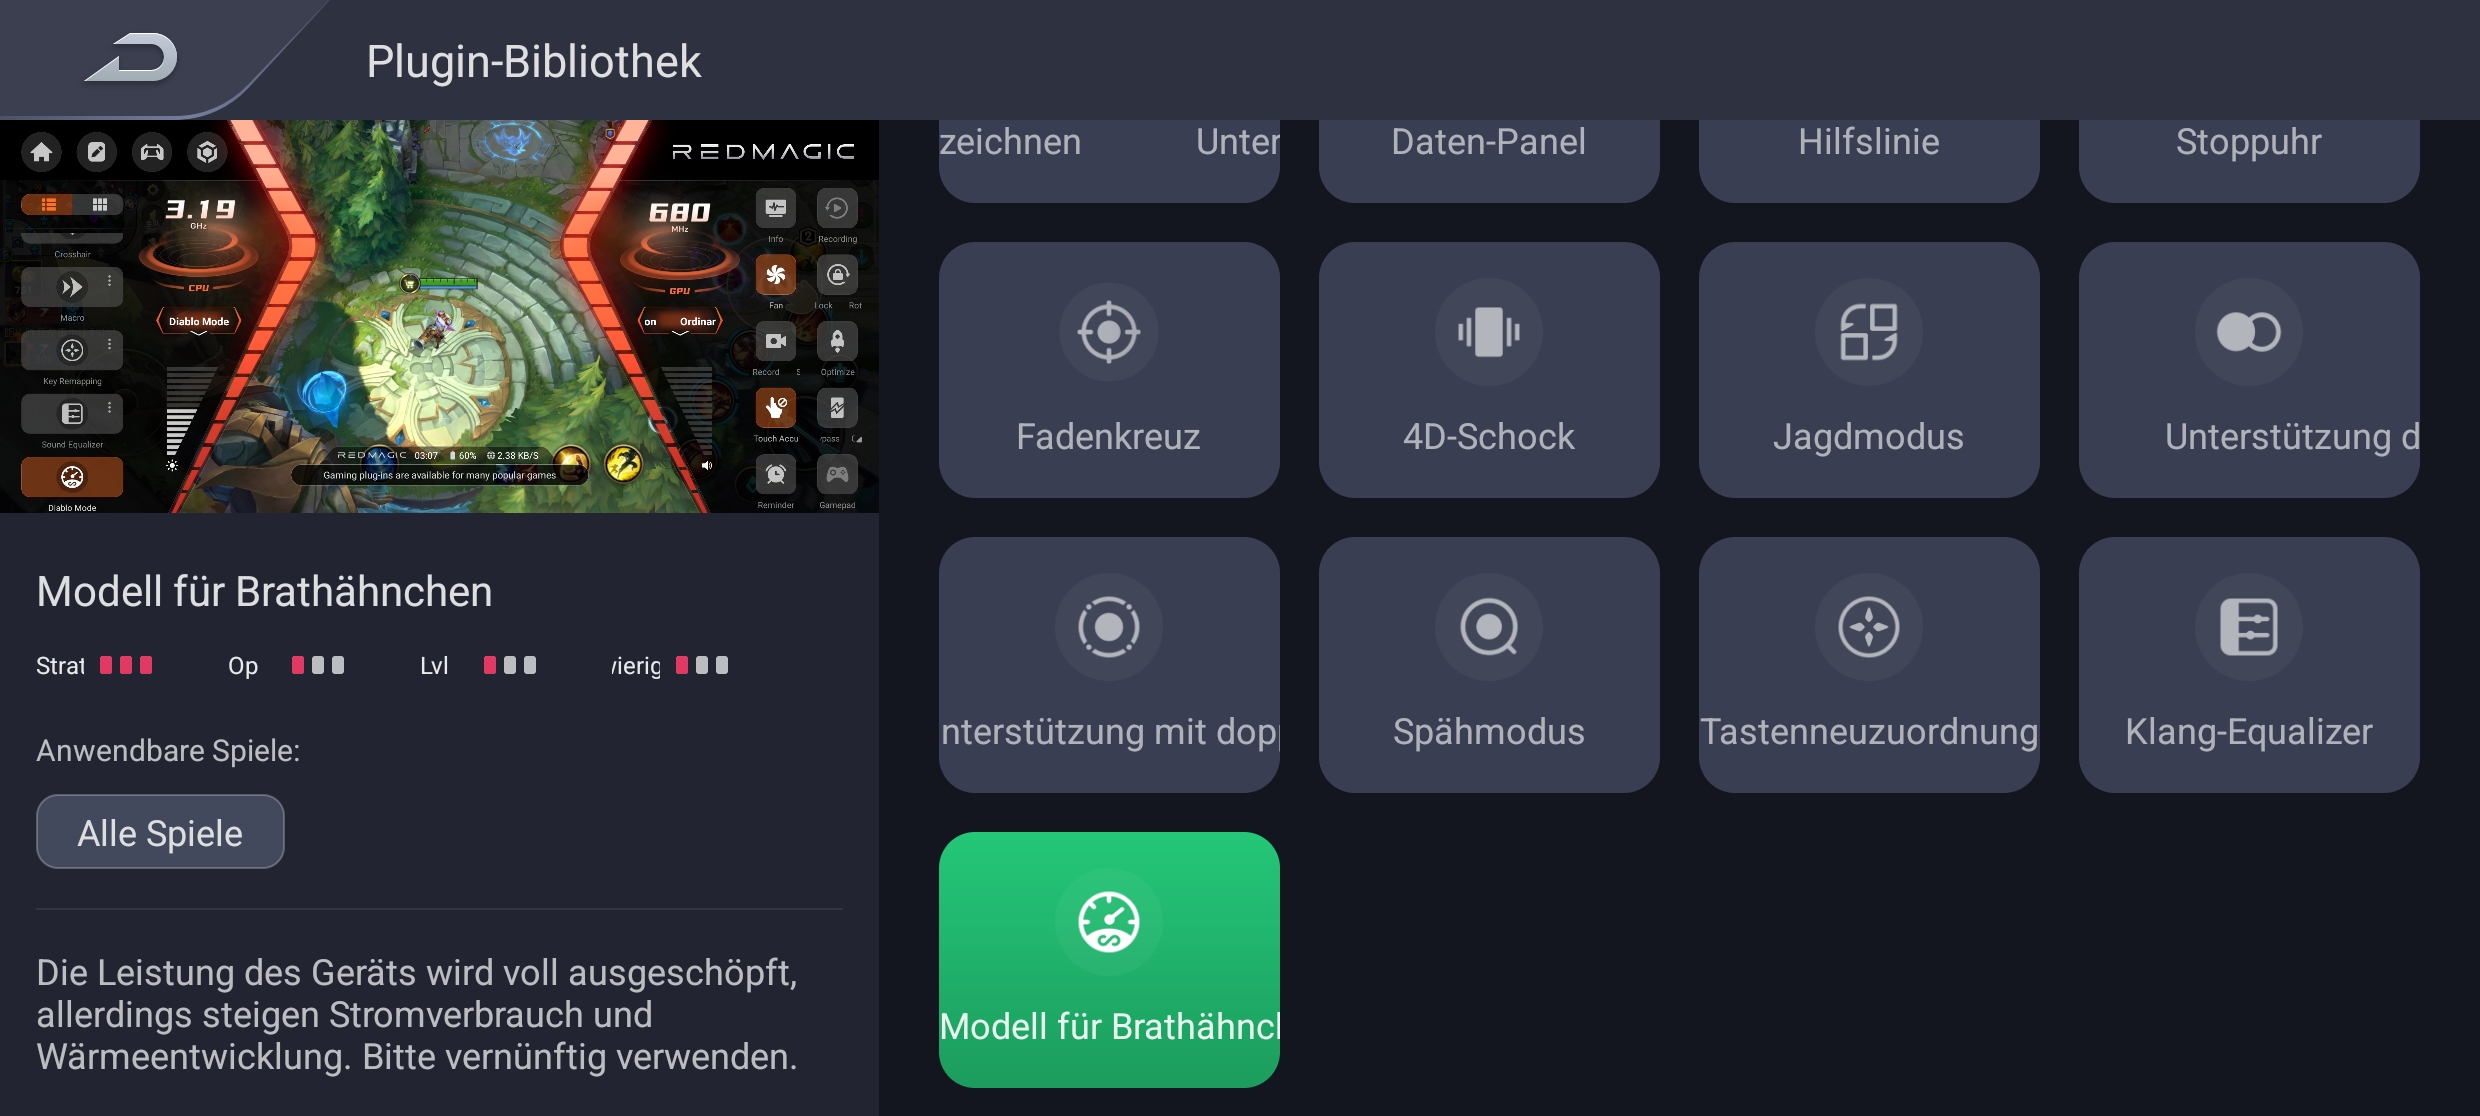2480x1116 pixels.
Task: Toggle the green Modell für Brathähnchen tile
Action: click(1109, 959)
